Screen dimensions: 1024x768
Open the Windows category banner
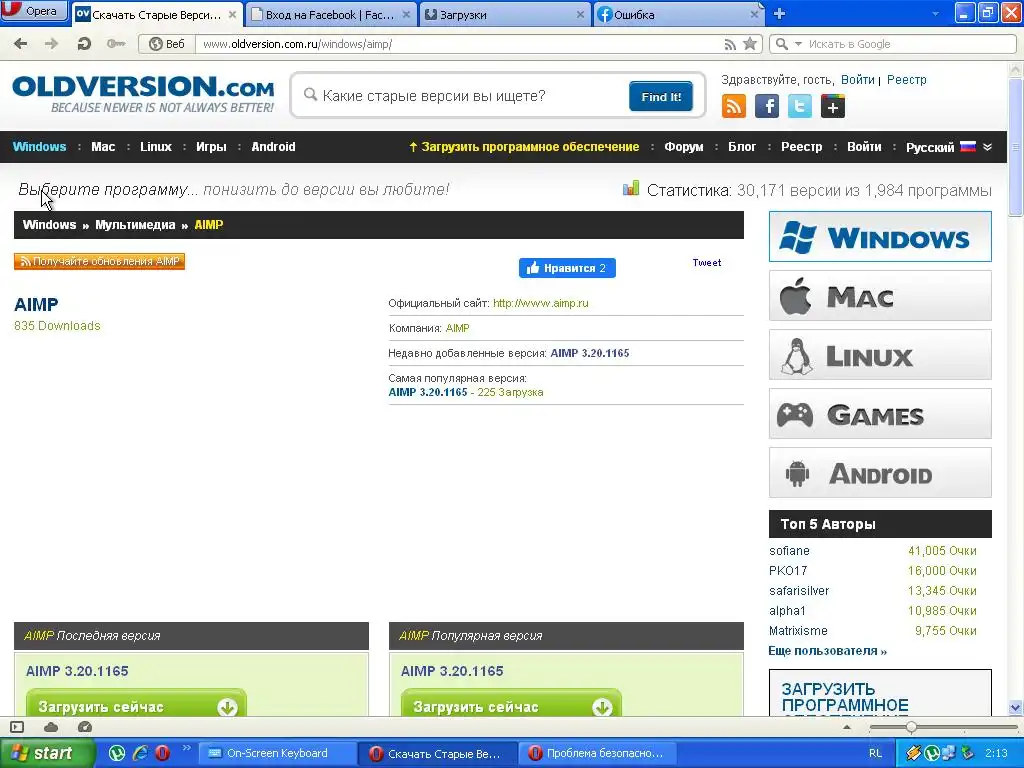coord(880,236)
